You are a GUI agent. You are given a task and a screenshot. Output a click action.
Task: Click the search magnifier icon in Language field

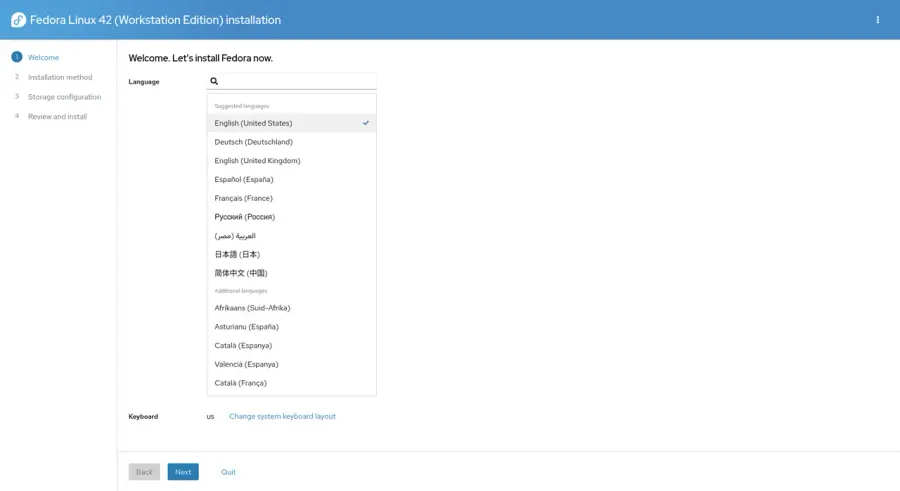[214, 81]
